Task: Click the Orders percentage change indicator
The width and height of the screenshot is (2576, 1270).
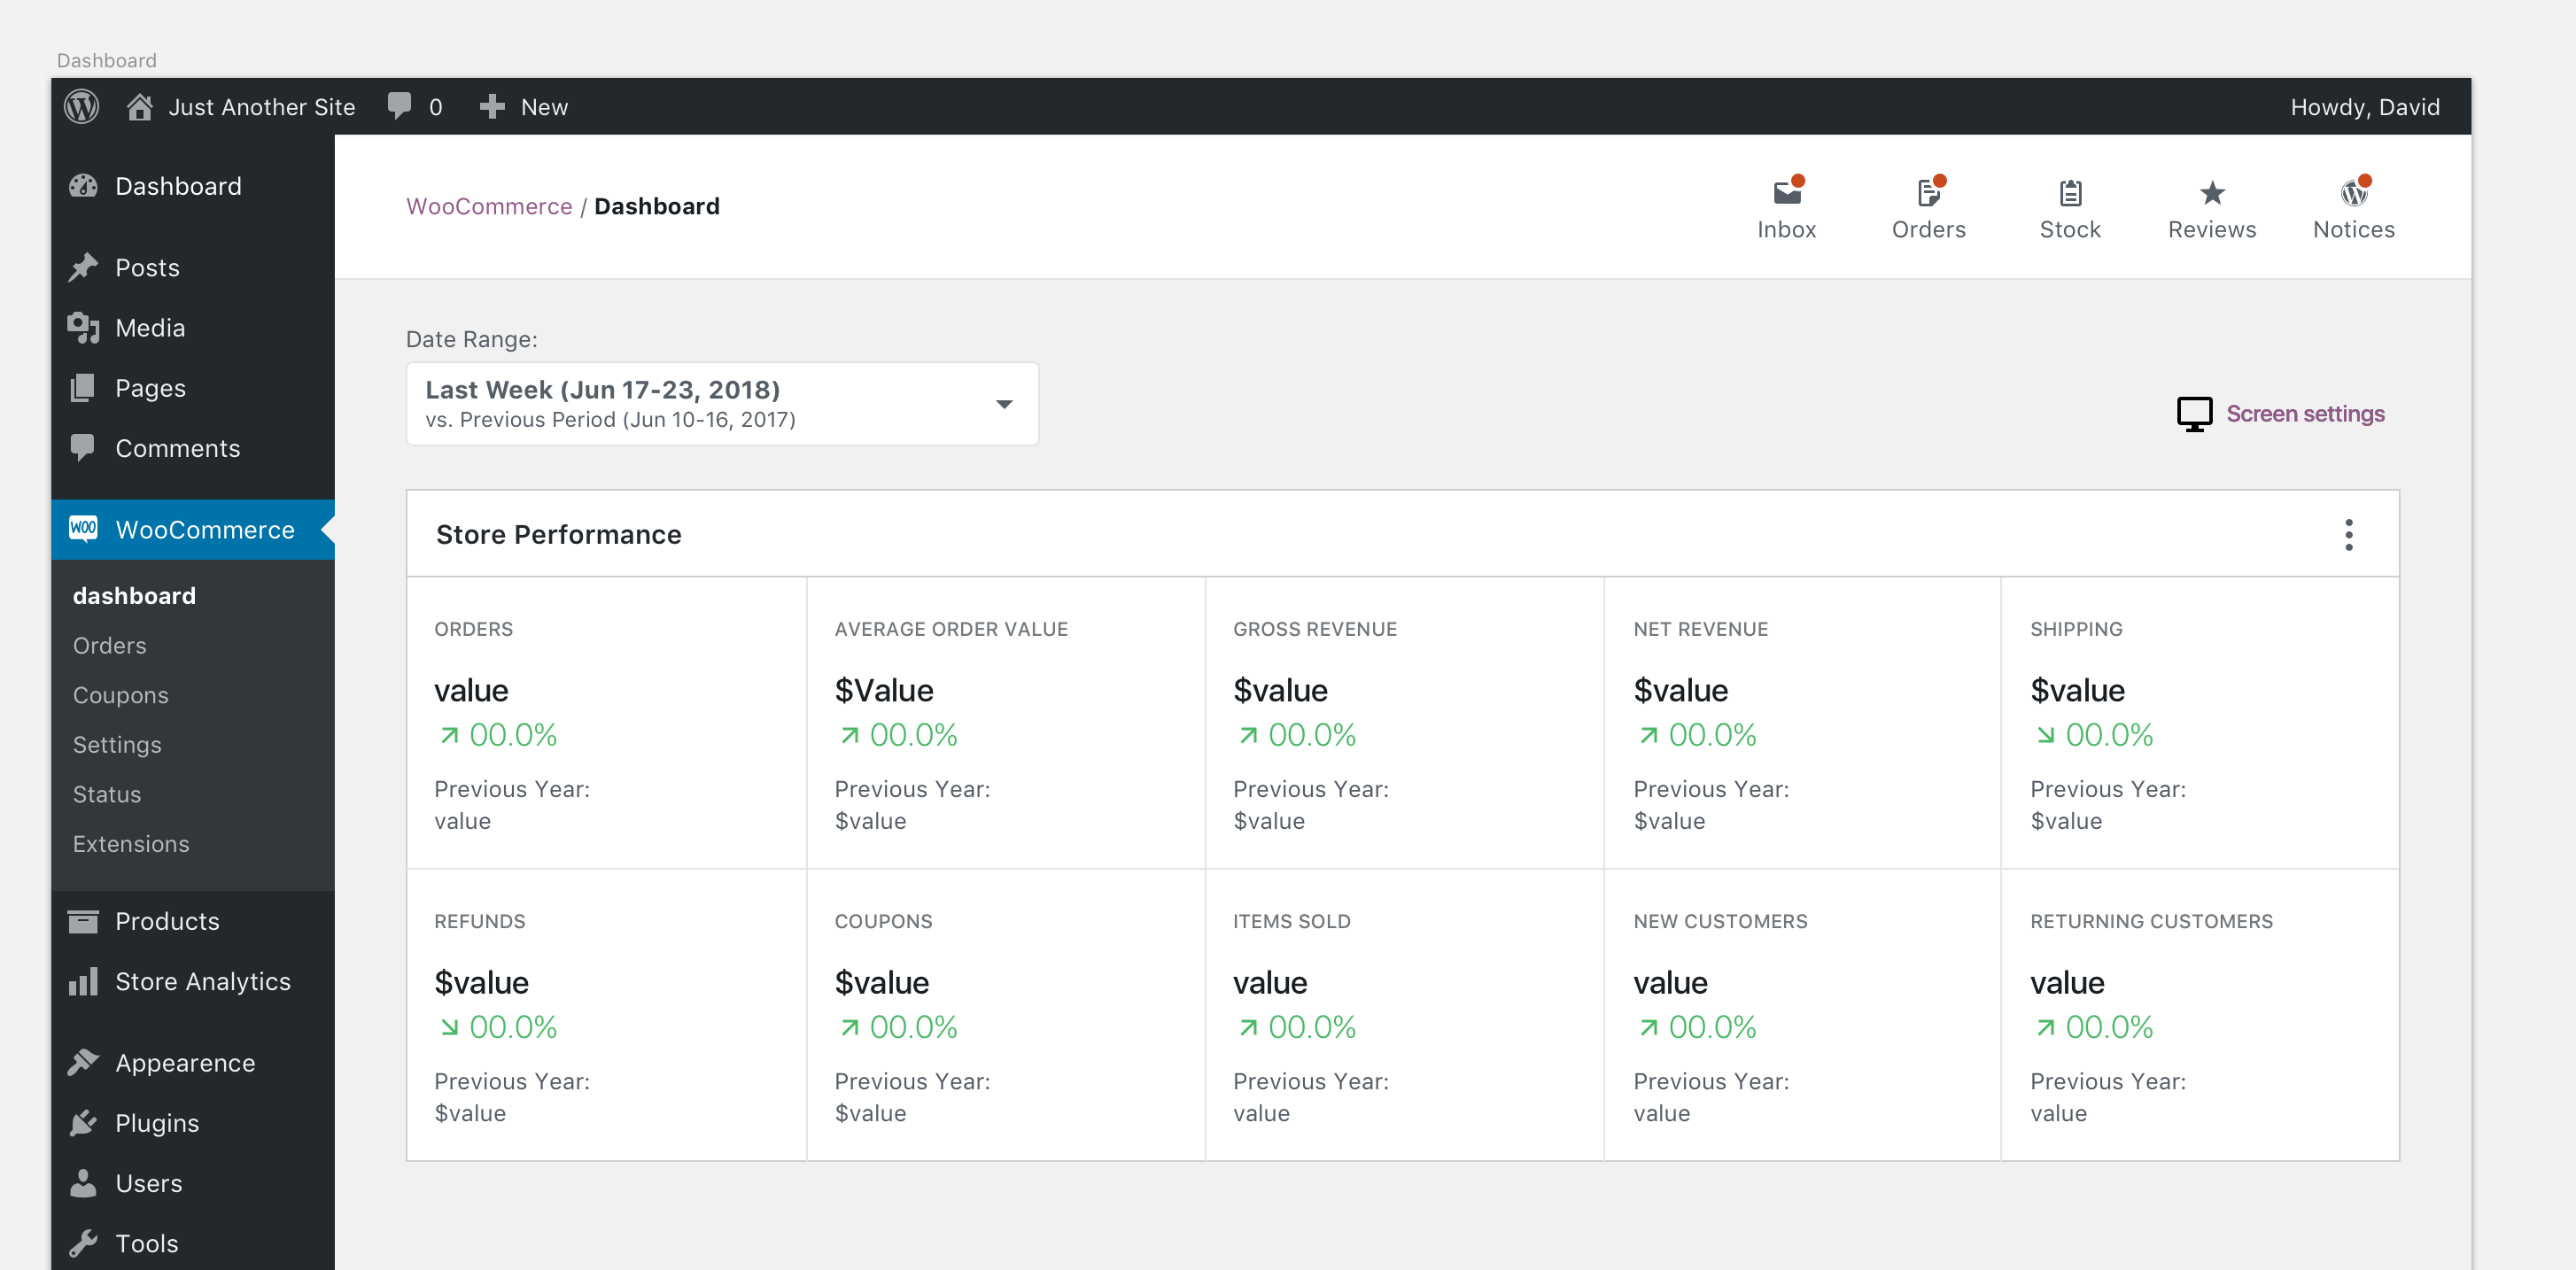Action: click(x=495, y=735)
